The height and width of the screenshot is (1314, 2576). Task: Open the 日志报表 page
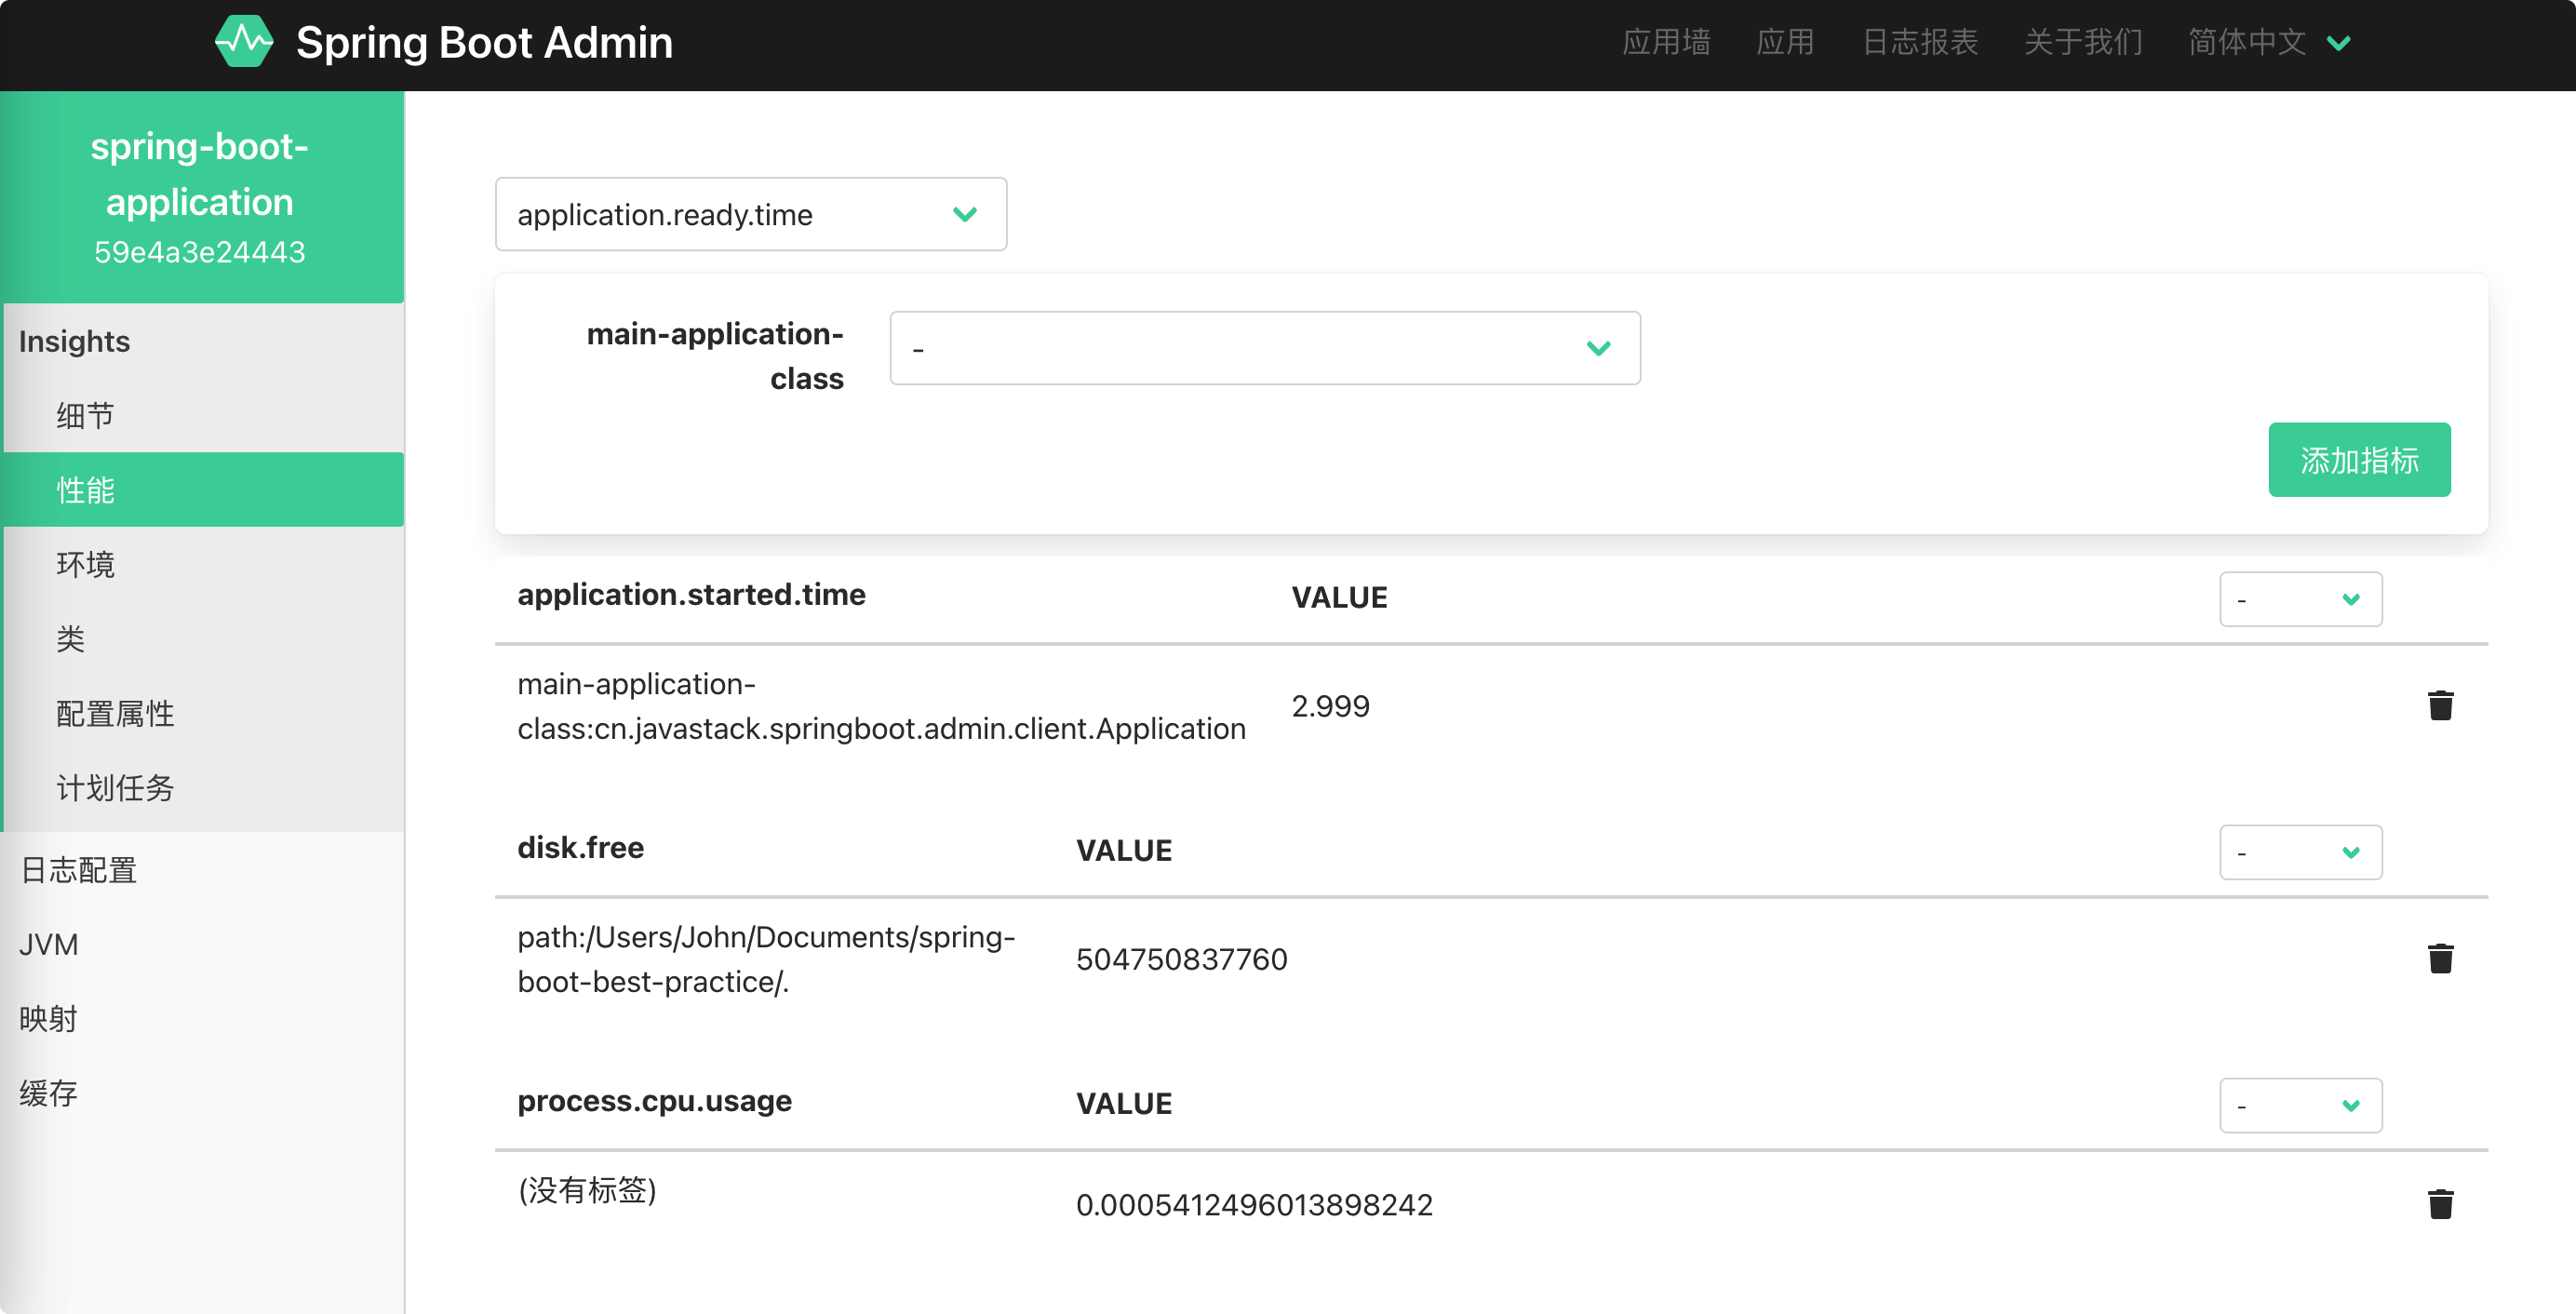tap(1919, 42)
